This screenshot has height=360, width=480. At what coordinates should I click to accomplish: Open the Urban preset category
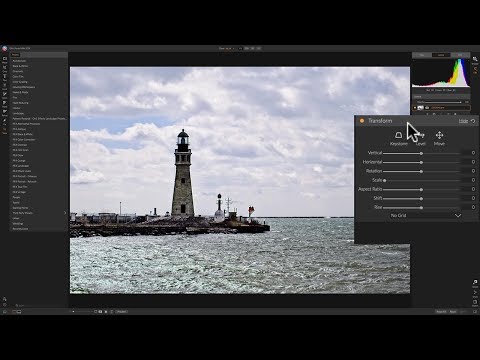pyautogui.click(x=16, y=218)
